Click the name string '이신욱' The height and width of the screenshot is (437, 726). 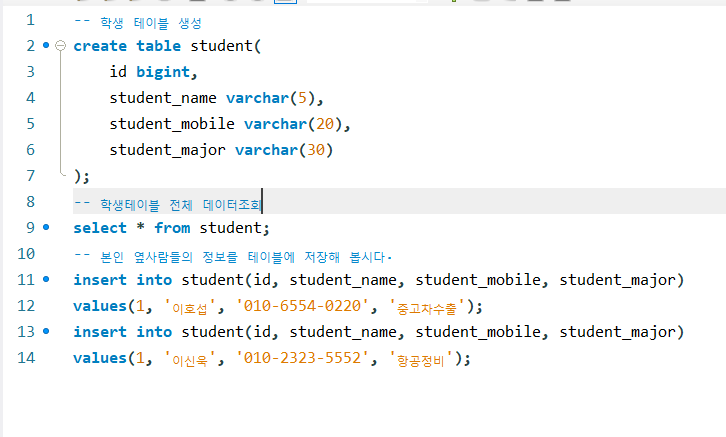190,359
